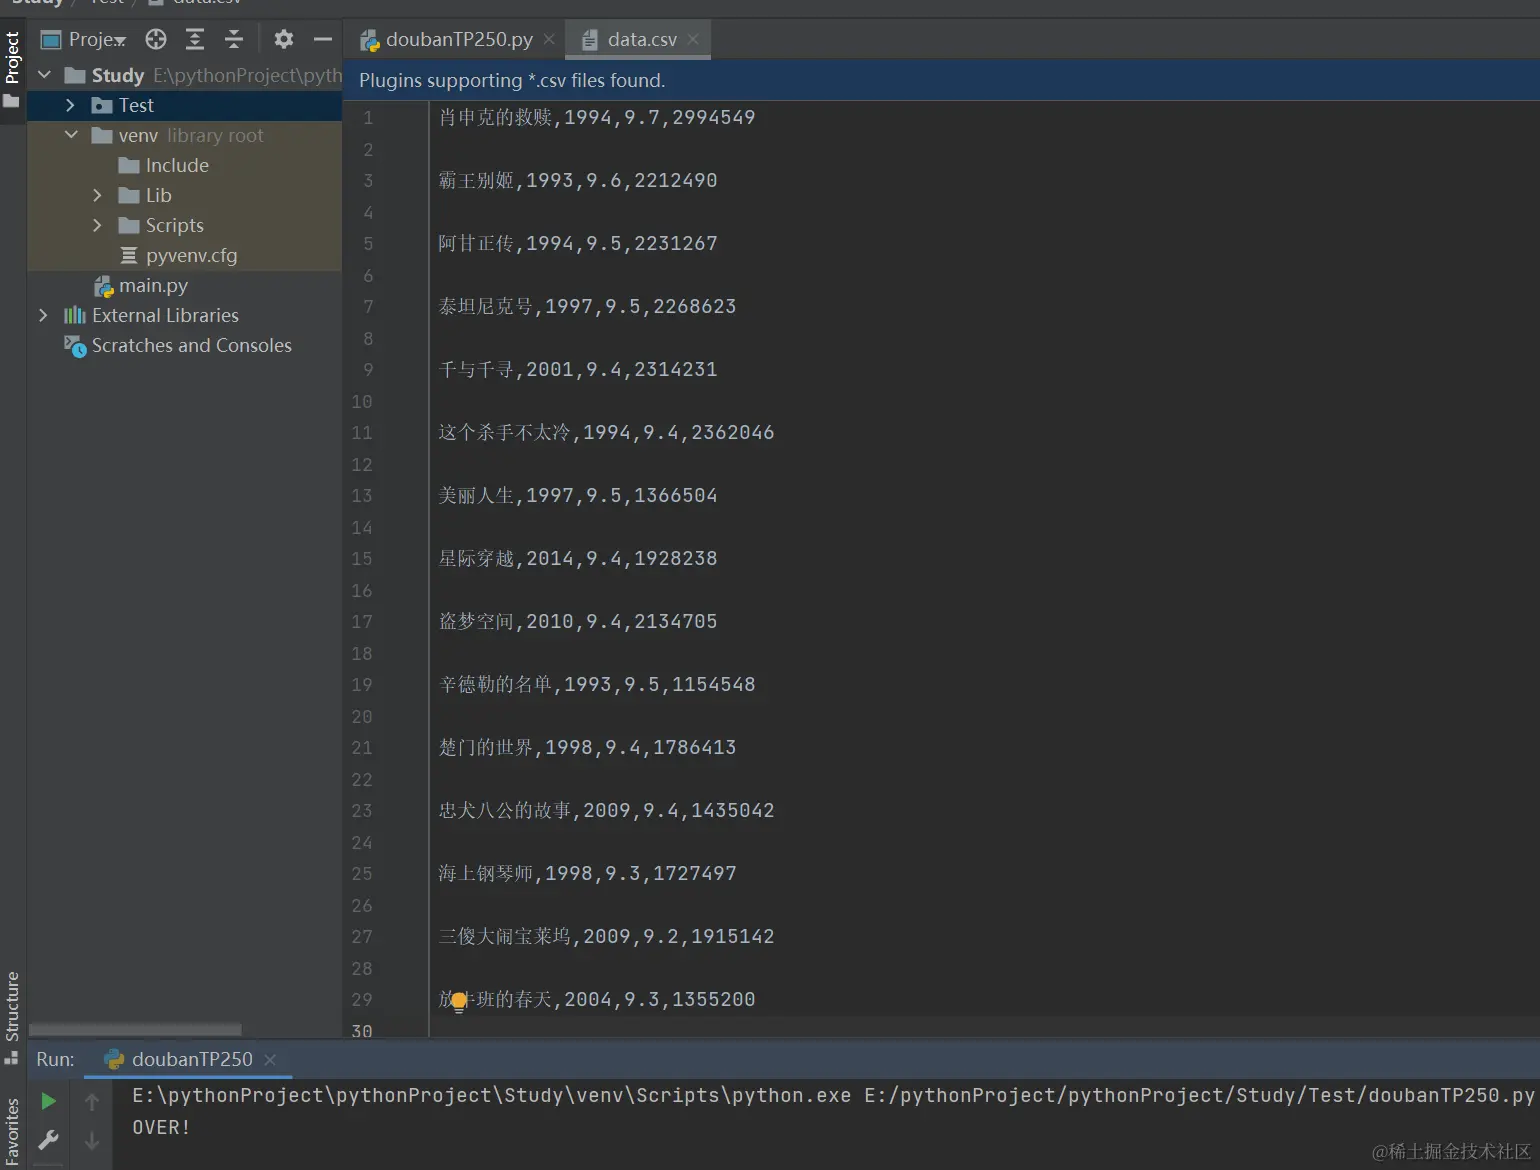Screen dimensions: 1540x1170
Task: Expand the Test folder
Action: (x=70, y=105)
